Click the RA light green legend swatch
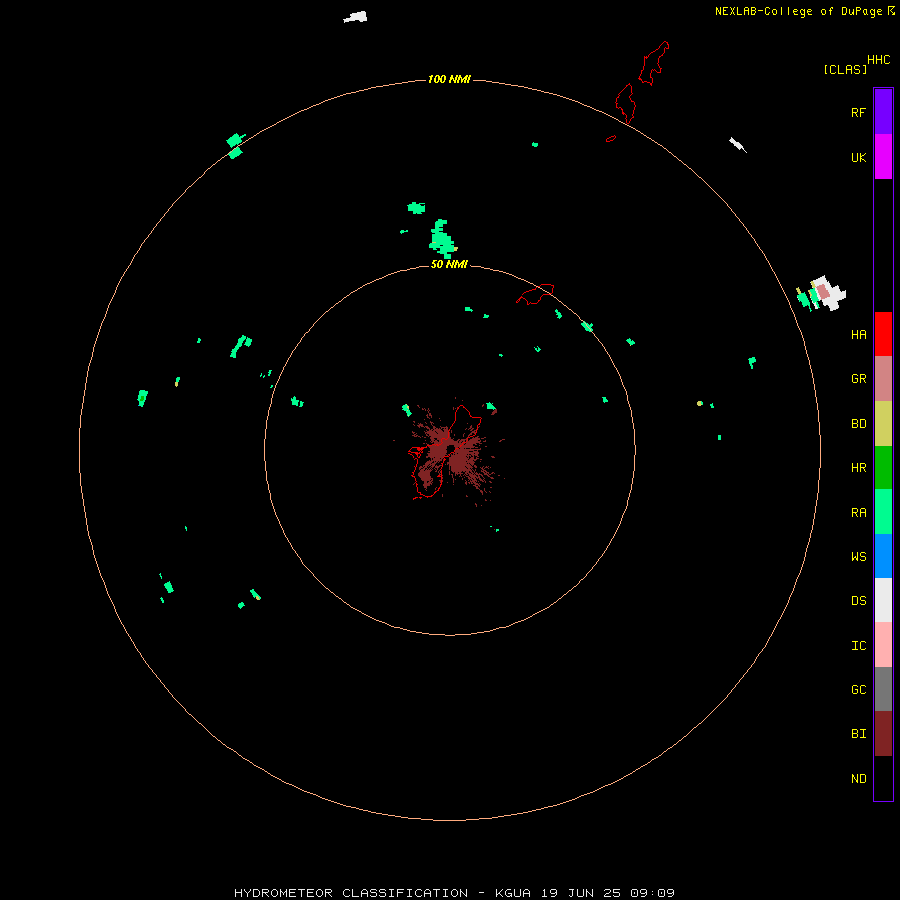 883,511
